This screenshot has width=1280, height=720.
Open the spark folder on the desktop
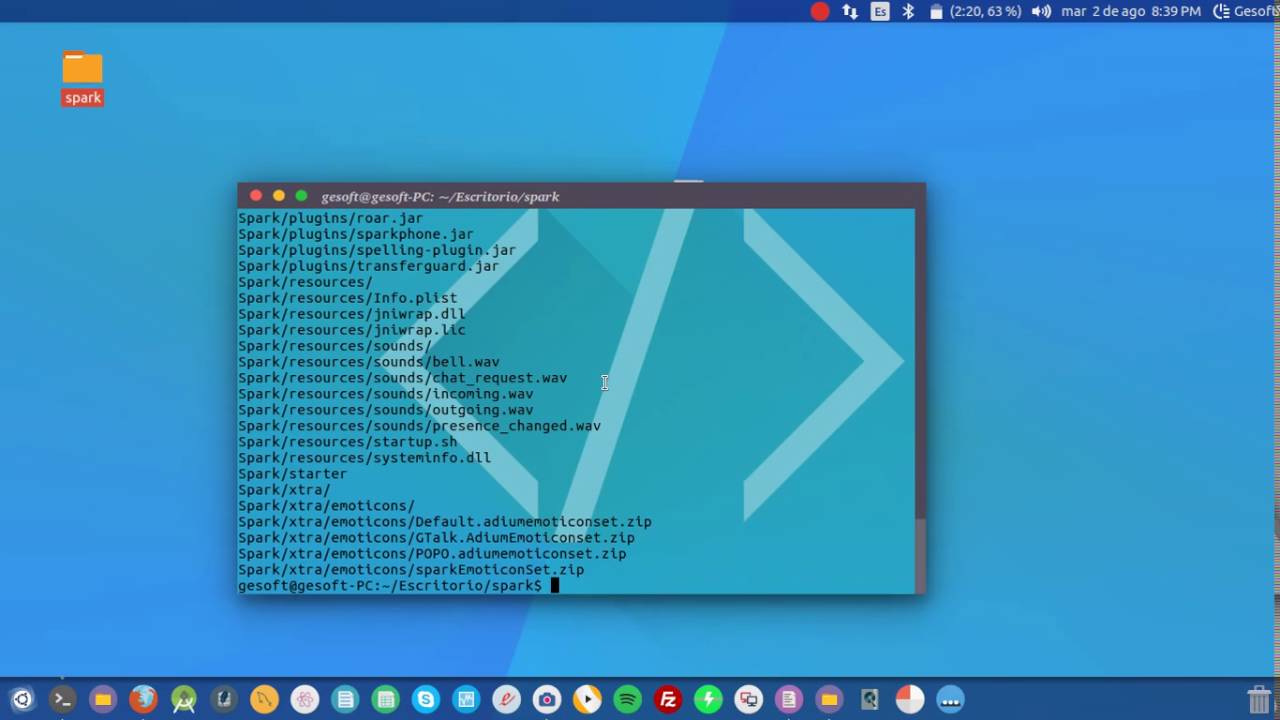[x=82, y=78]
